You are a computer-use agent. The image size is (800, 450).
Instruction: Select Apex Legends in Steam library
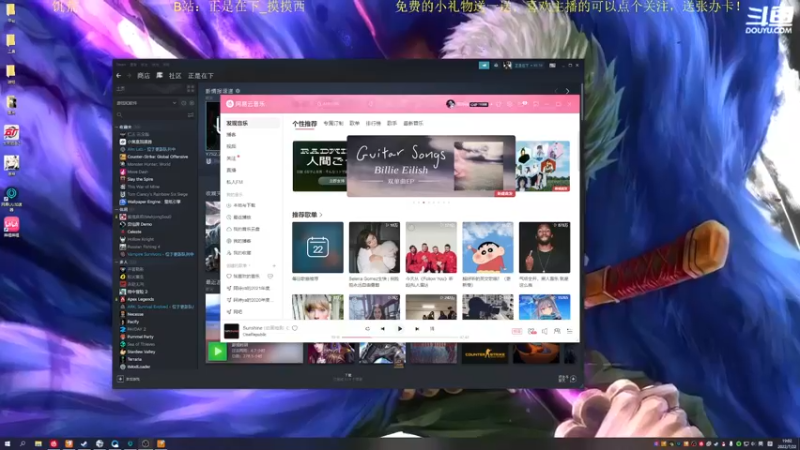140,299
